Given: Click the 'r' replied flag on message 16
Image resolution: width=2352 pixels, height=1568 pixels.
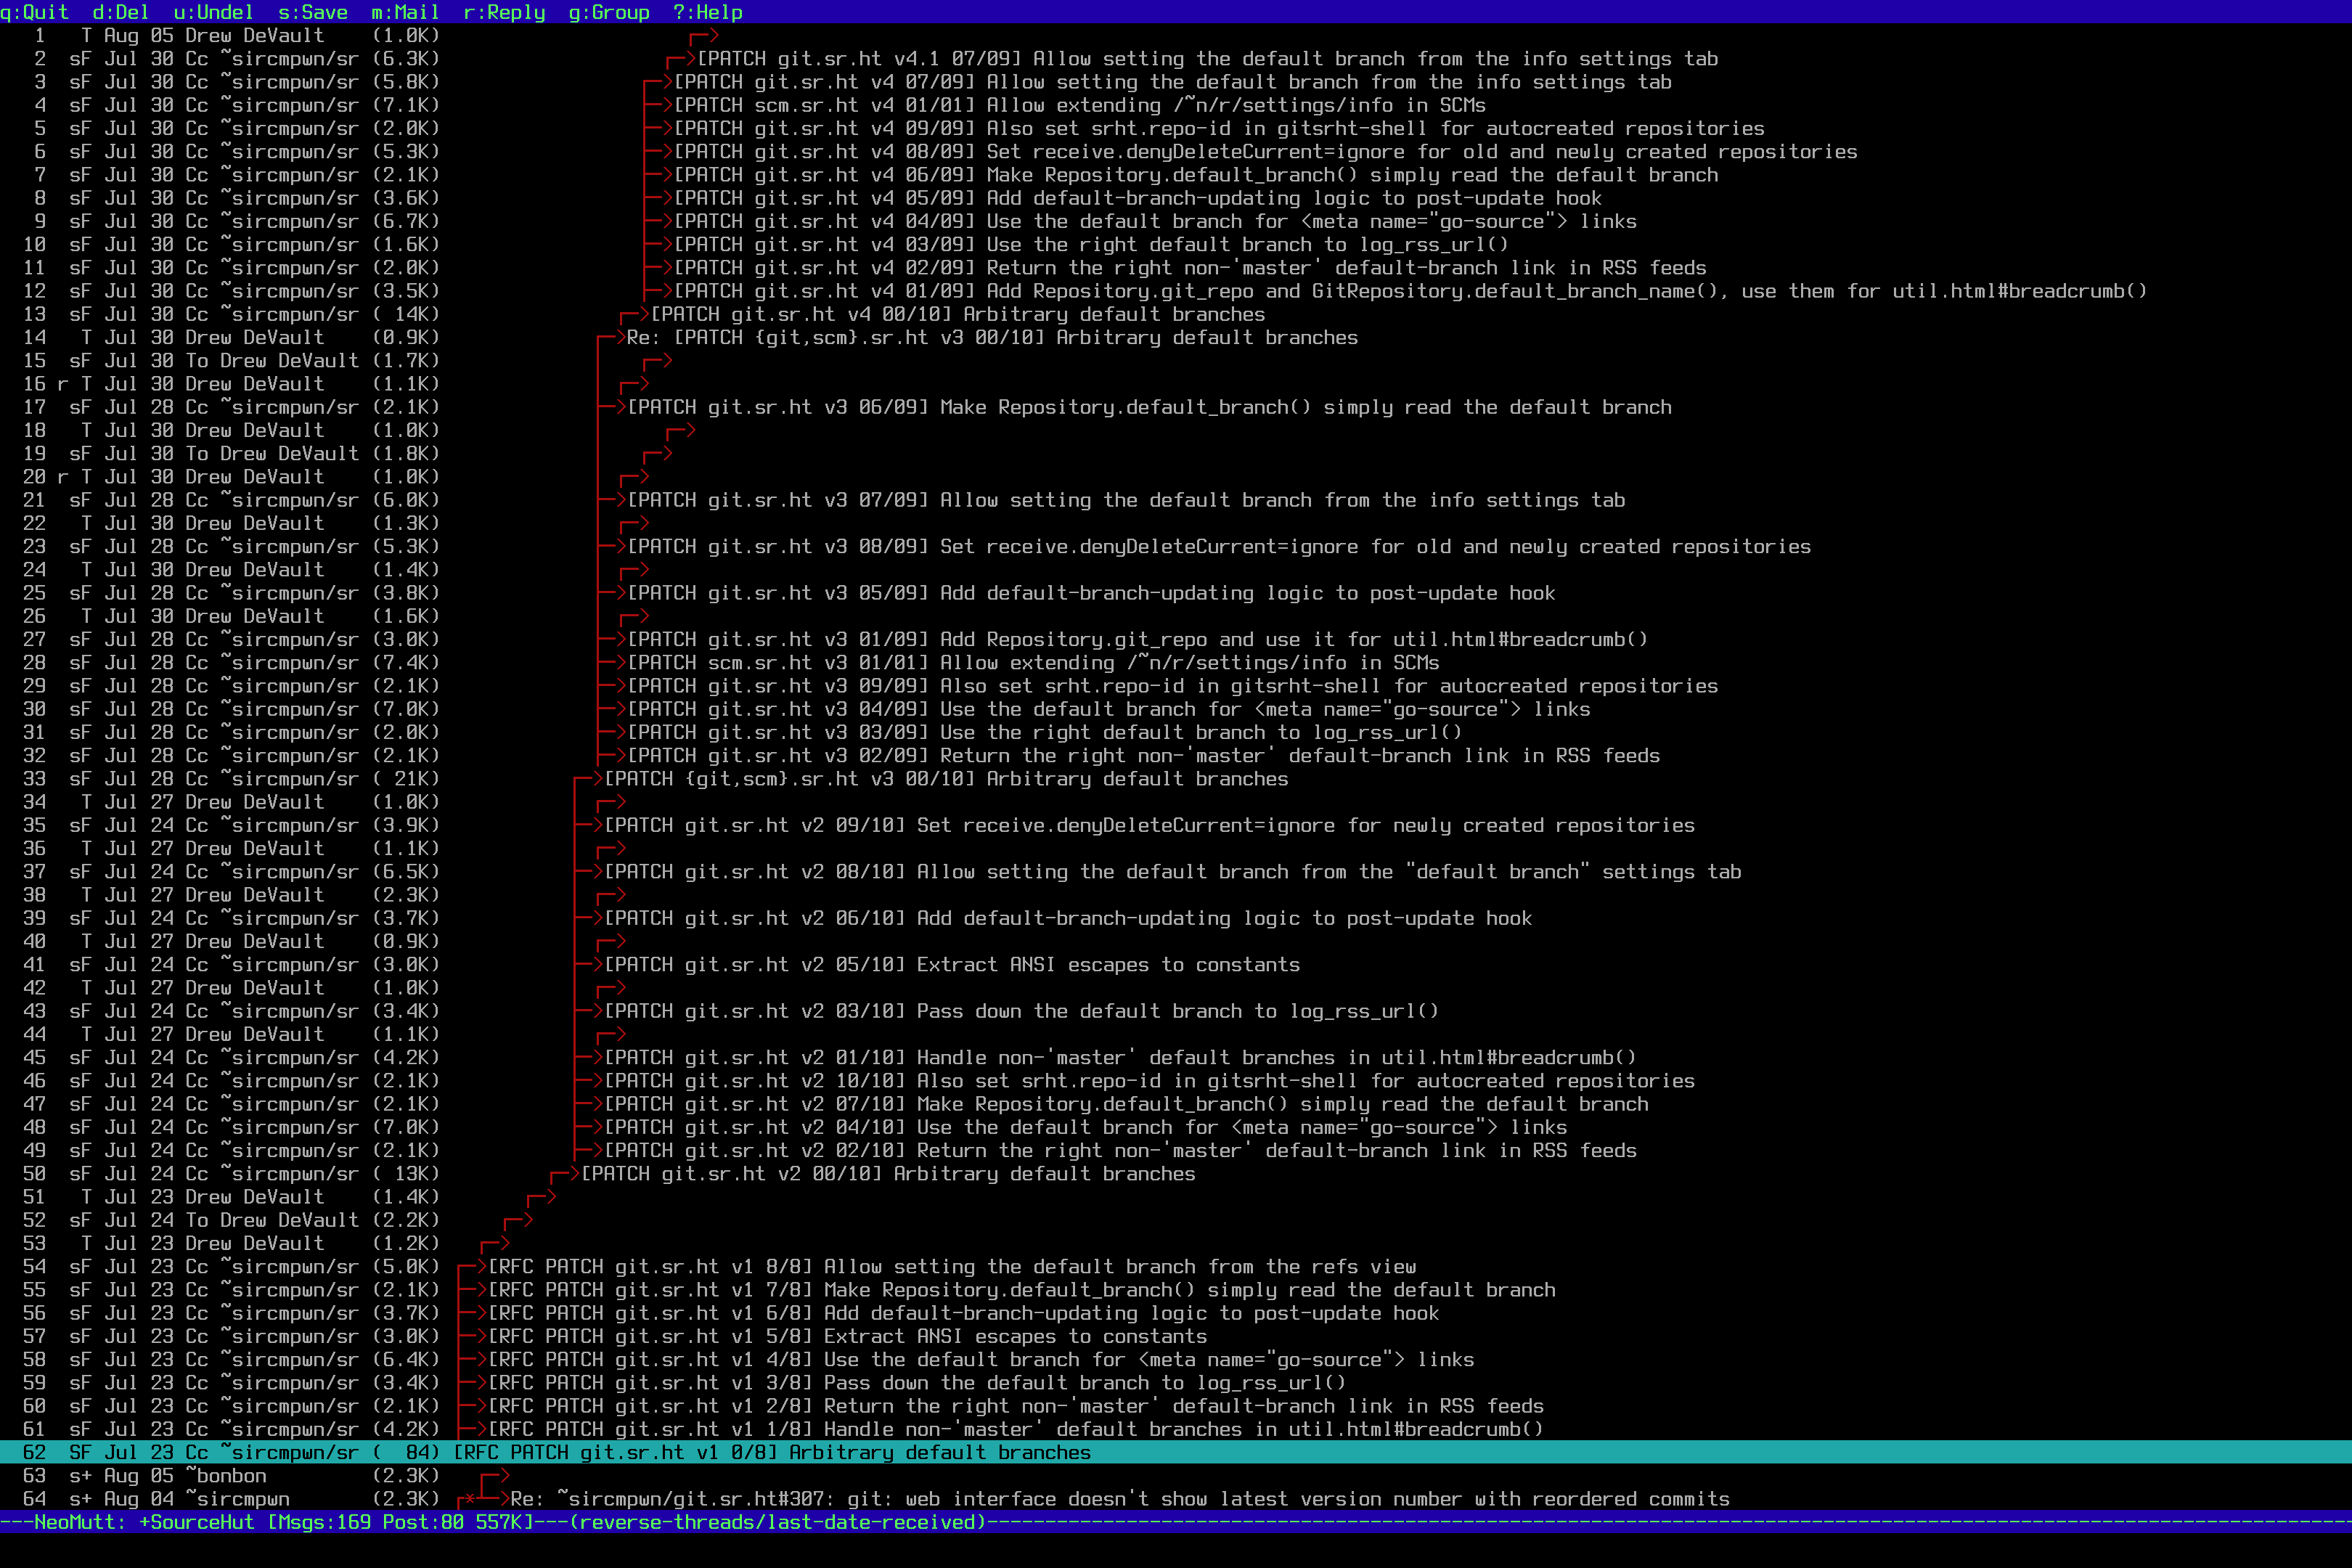Looking at the screenshot, I should (63, 384).
